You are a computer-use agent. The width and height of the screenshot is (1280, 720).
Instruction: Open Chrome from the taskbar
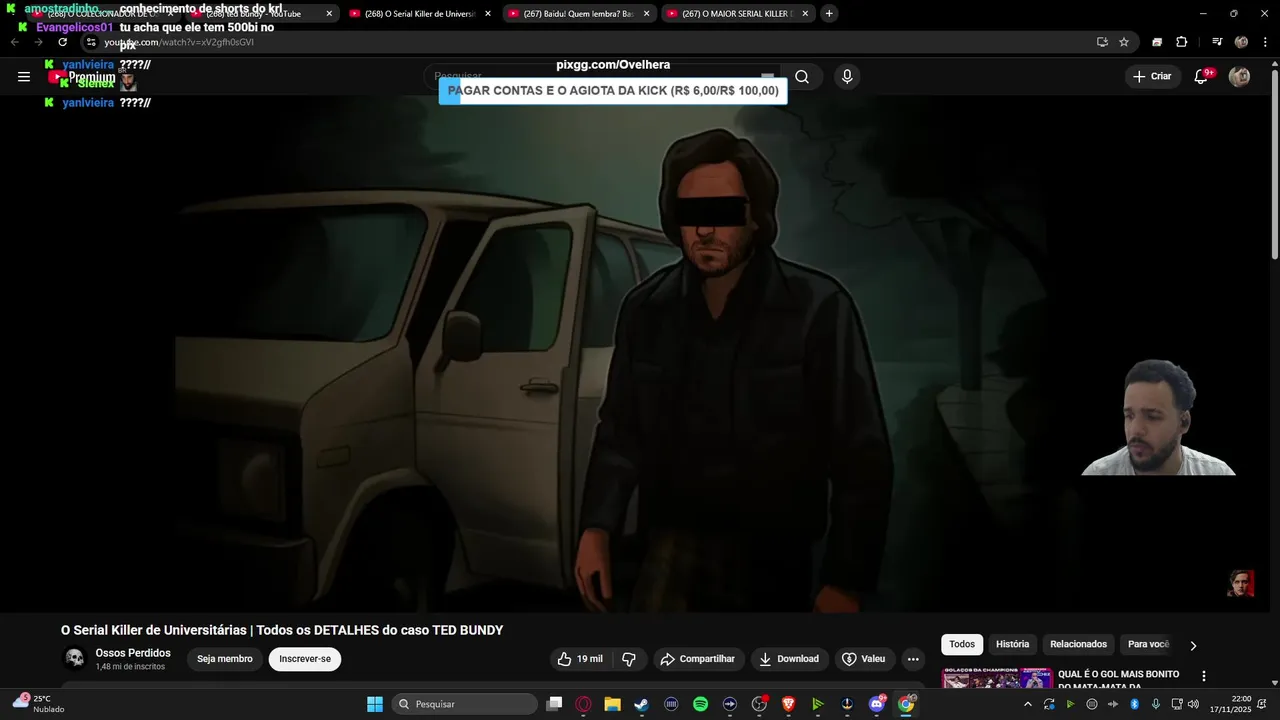pos(906,704)
